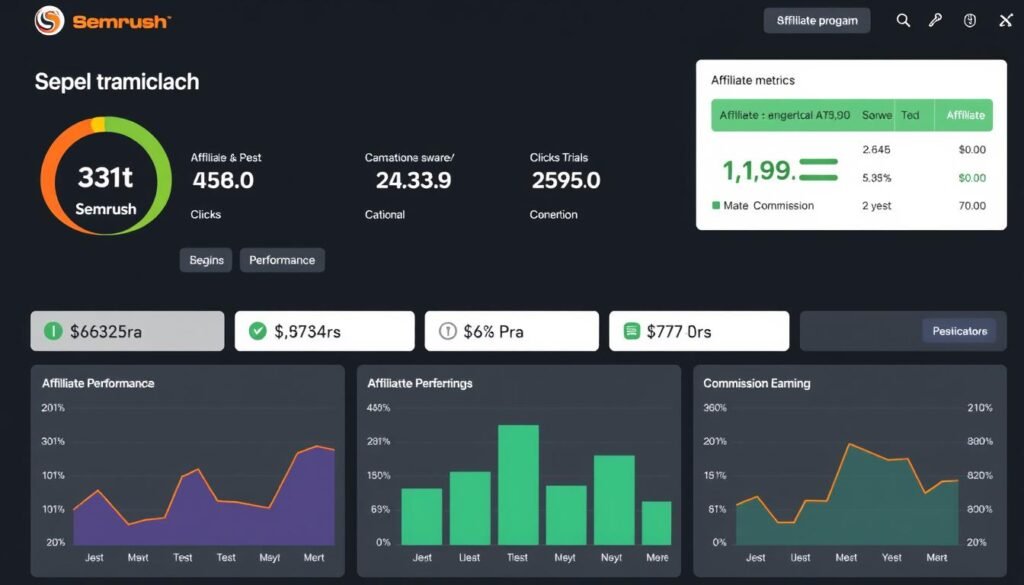The width and height of the screenshot is (1024, 585).
Task: Click the tallest bar labeled Tiest
Action: point(518,485)
